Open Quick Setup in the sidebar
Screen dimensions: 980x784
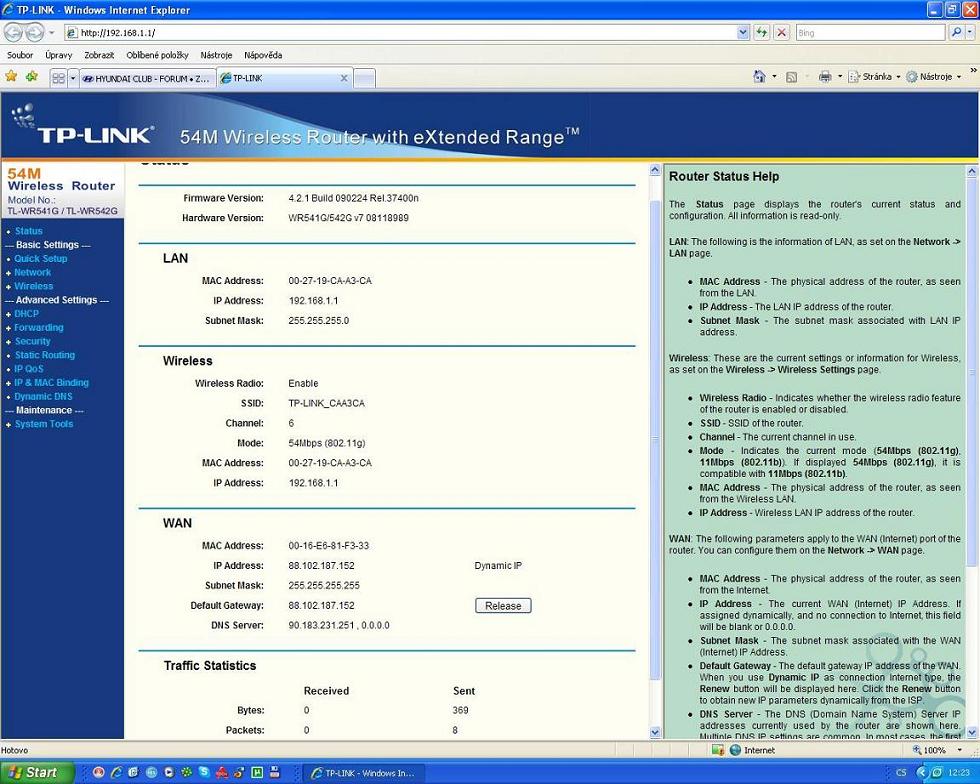(x=41, y=258)
